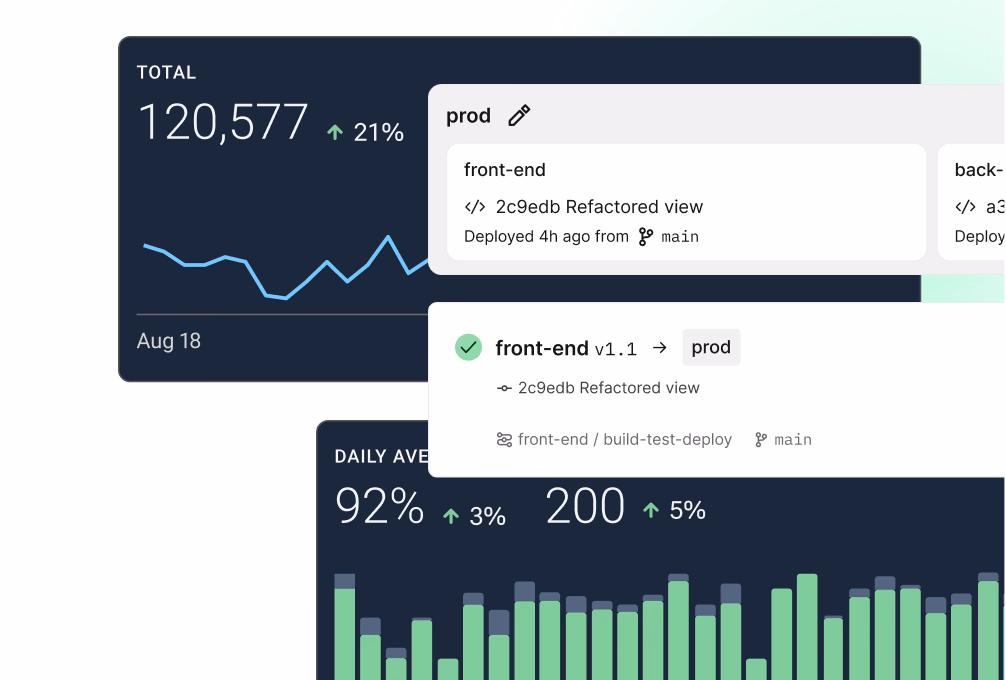This screenshot has height=680, width=1006.
Task: Open the prod badge on the deployment row
Action: 711,347
